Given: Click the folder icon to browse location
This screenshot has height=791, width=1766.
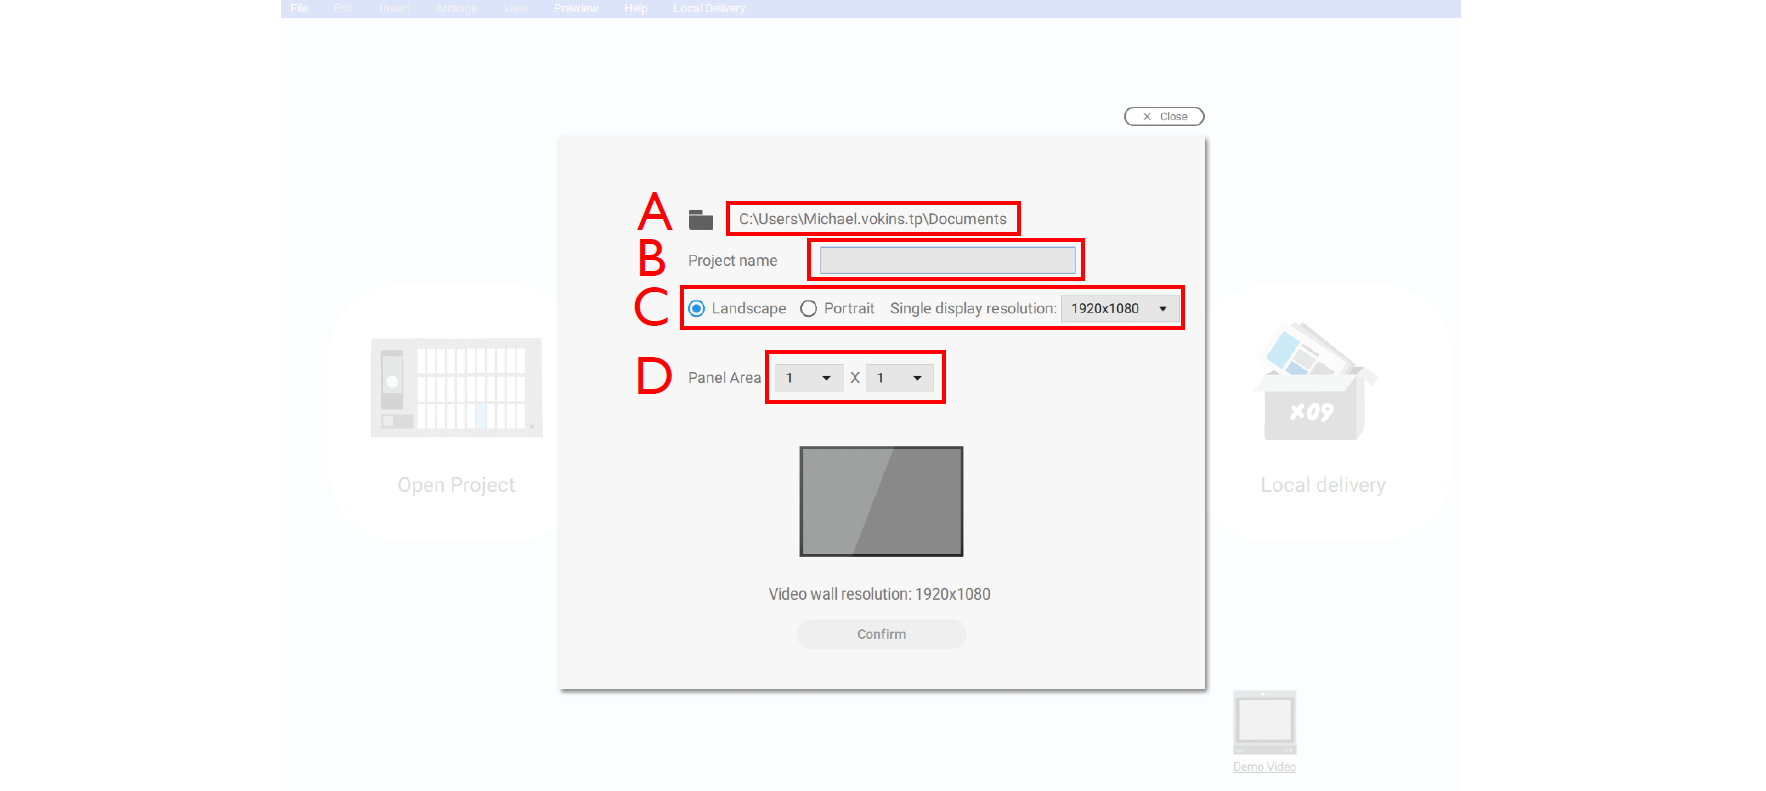Looking at the screenshot, I should (x=700, y=220).
